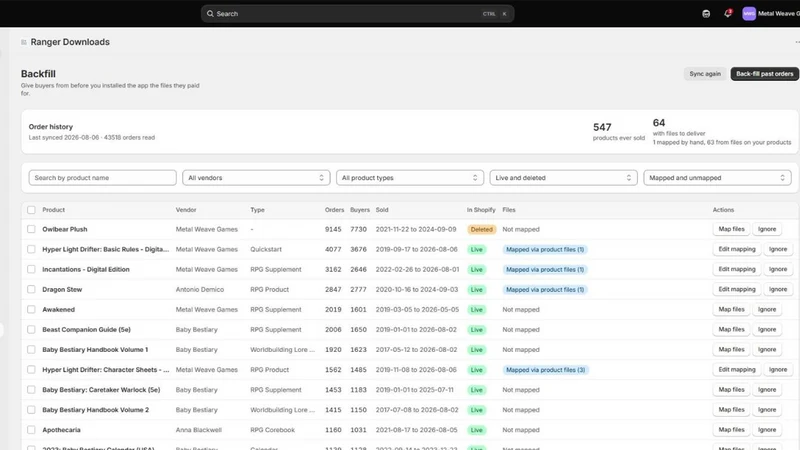Click Edit mapping for Hyper Light Drifter: Character Sheets
The image size is (800, 450).
pyautogui.click(x=737, y=369)
